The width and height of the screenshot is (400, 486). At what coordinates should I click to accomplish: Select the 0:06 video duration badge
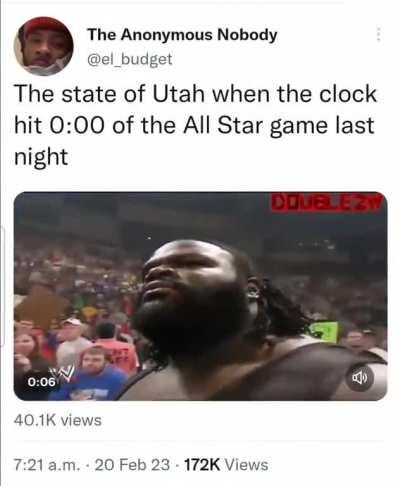41,382
